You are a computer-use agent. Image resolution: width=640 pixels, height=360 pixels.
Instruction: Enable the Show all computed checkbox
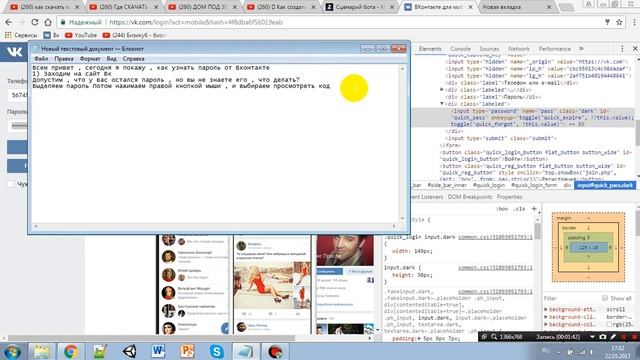pyautogui.click(x=605, y=298)
